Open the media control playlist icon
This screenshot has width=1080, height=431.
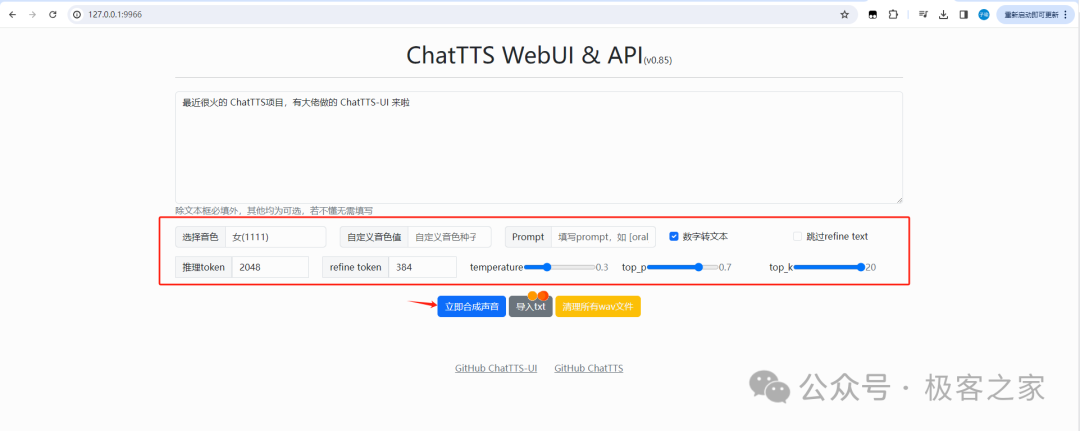(x=923, y=14)
